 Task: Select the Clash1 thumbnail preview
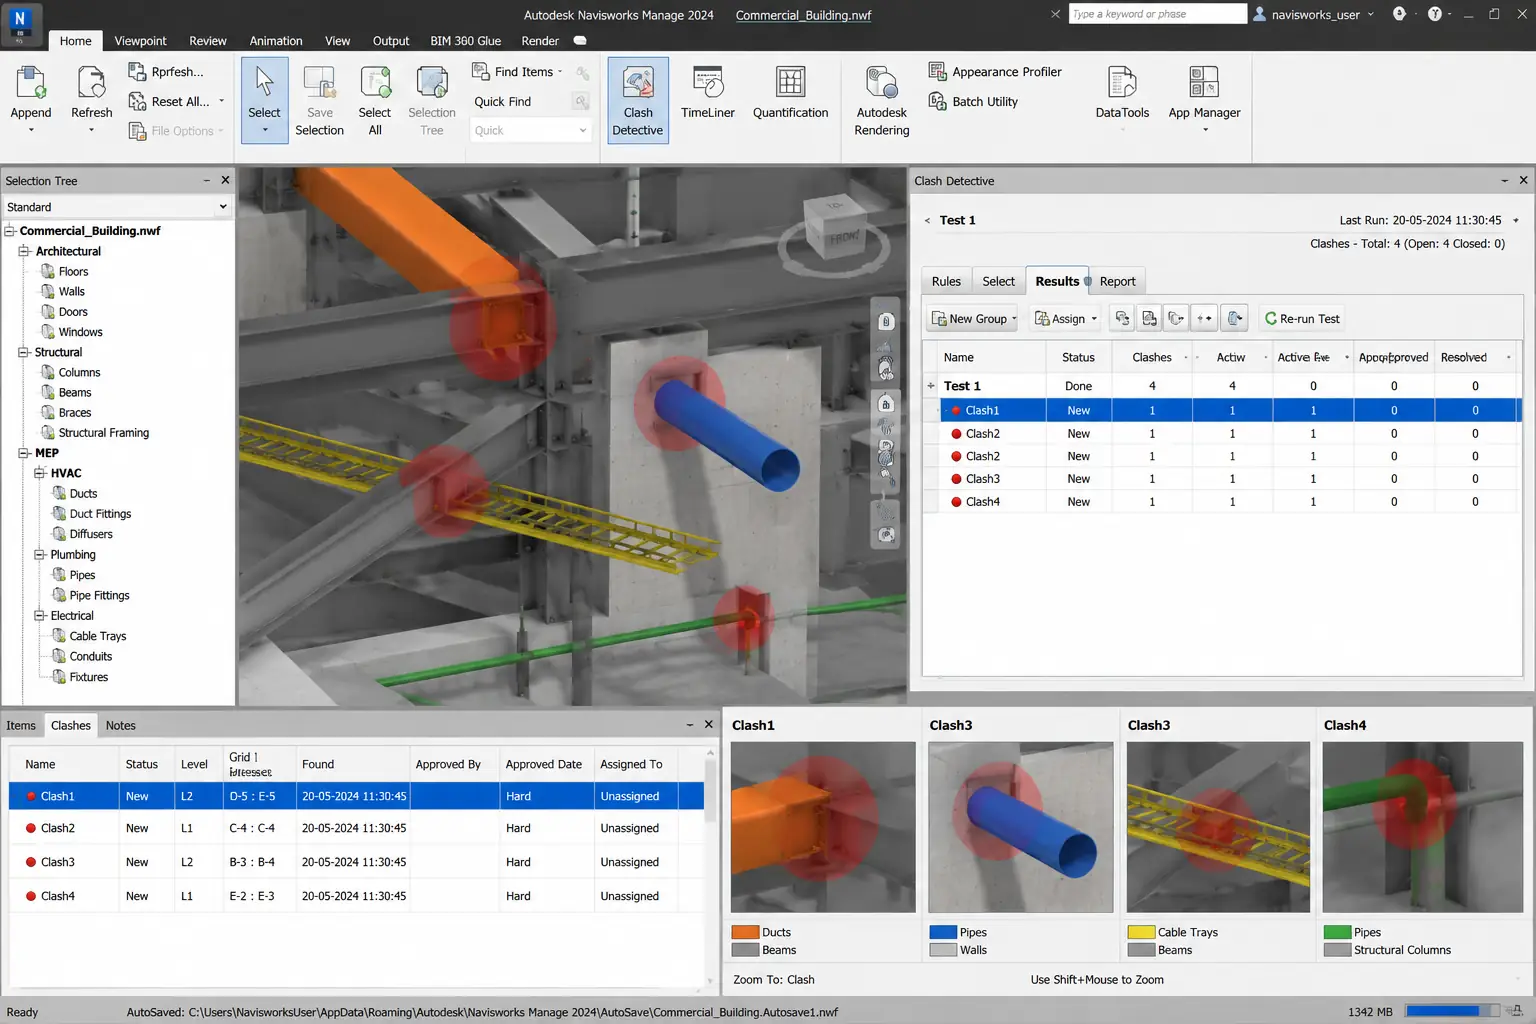823,827
